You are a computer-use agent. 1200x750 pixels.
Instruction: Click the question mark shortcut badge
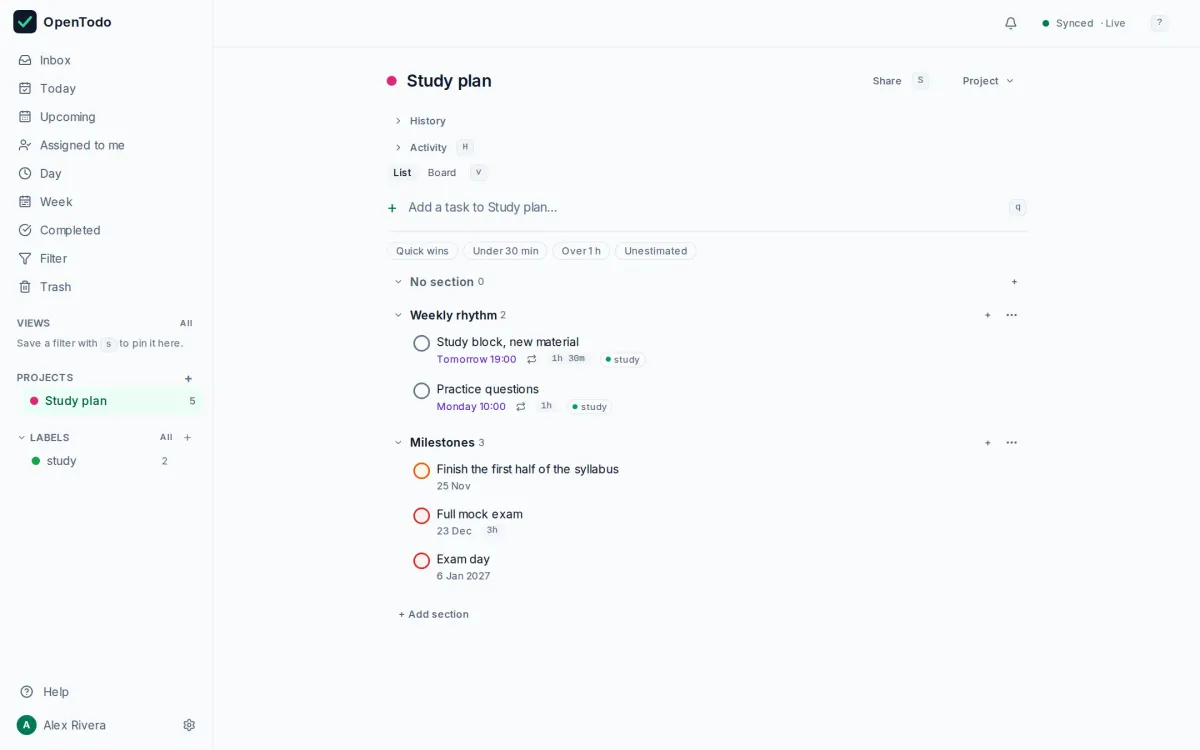point(1160,23)
